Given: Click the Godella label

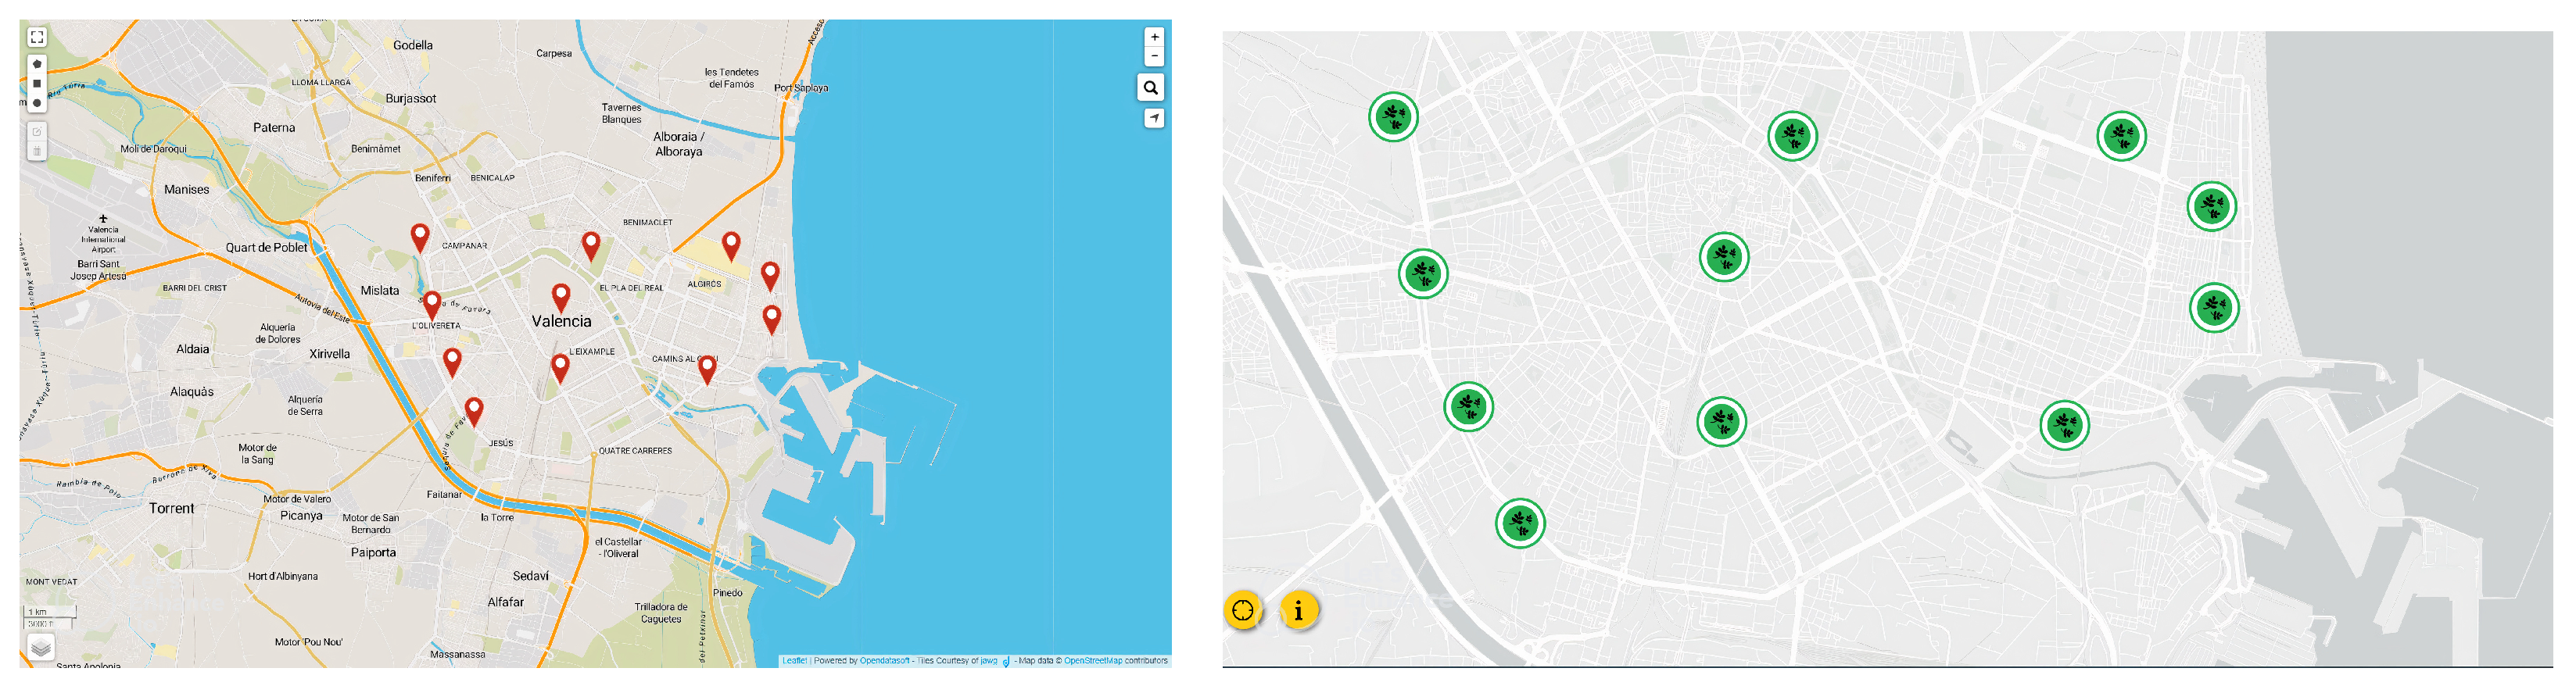Looking at the screenshot, I should click(x=413, y=46).
